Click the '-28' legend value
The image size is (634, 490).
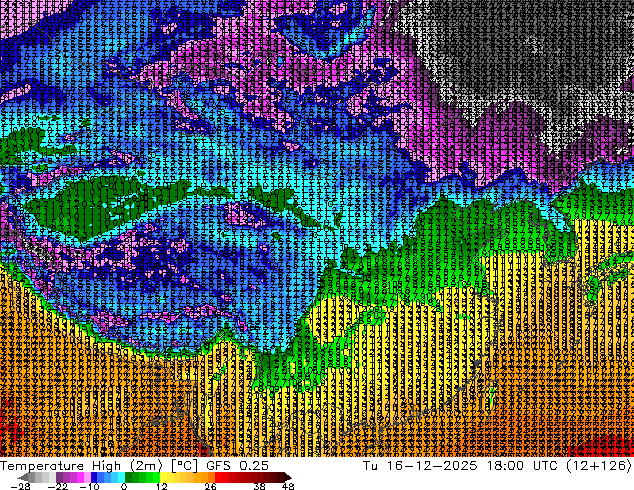click(20, 486)
